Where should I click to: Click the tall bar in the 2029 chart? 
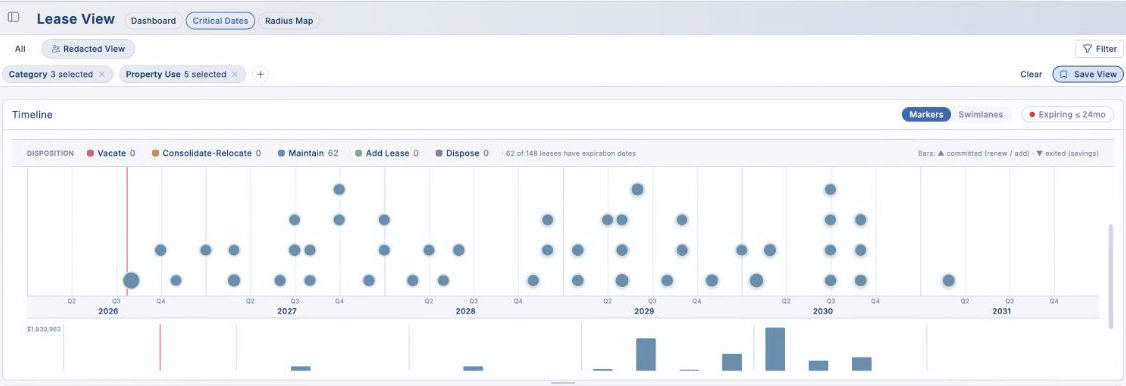[x=646, y=354]
